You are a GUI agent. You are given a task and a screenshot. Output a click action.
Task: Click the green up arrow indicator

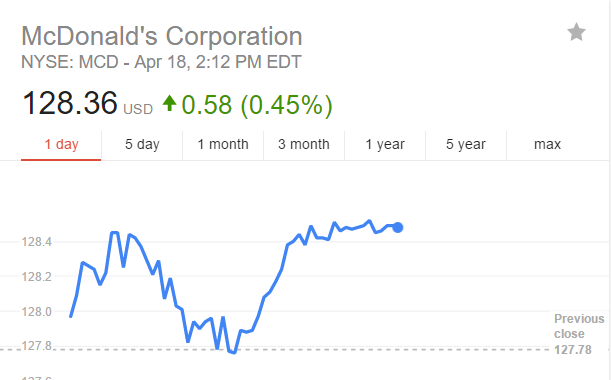(170, 103)
